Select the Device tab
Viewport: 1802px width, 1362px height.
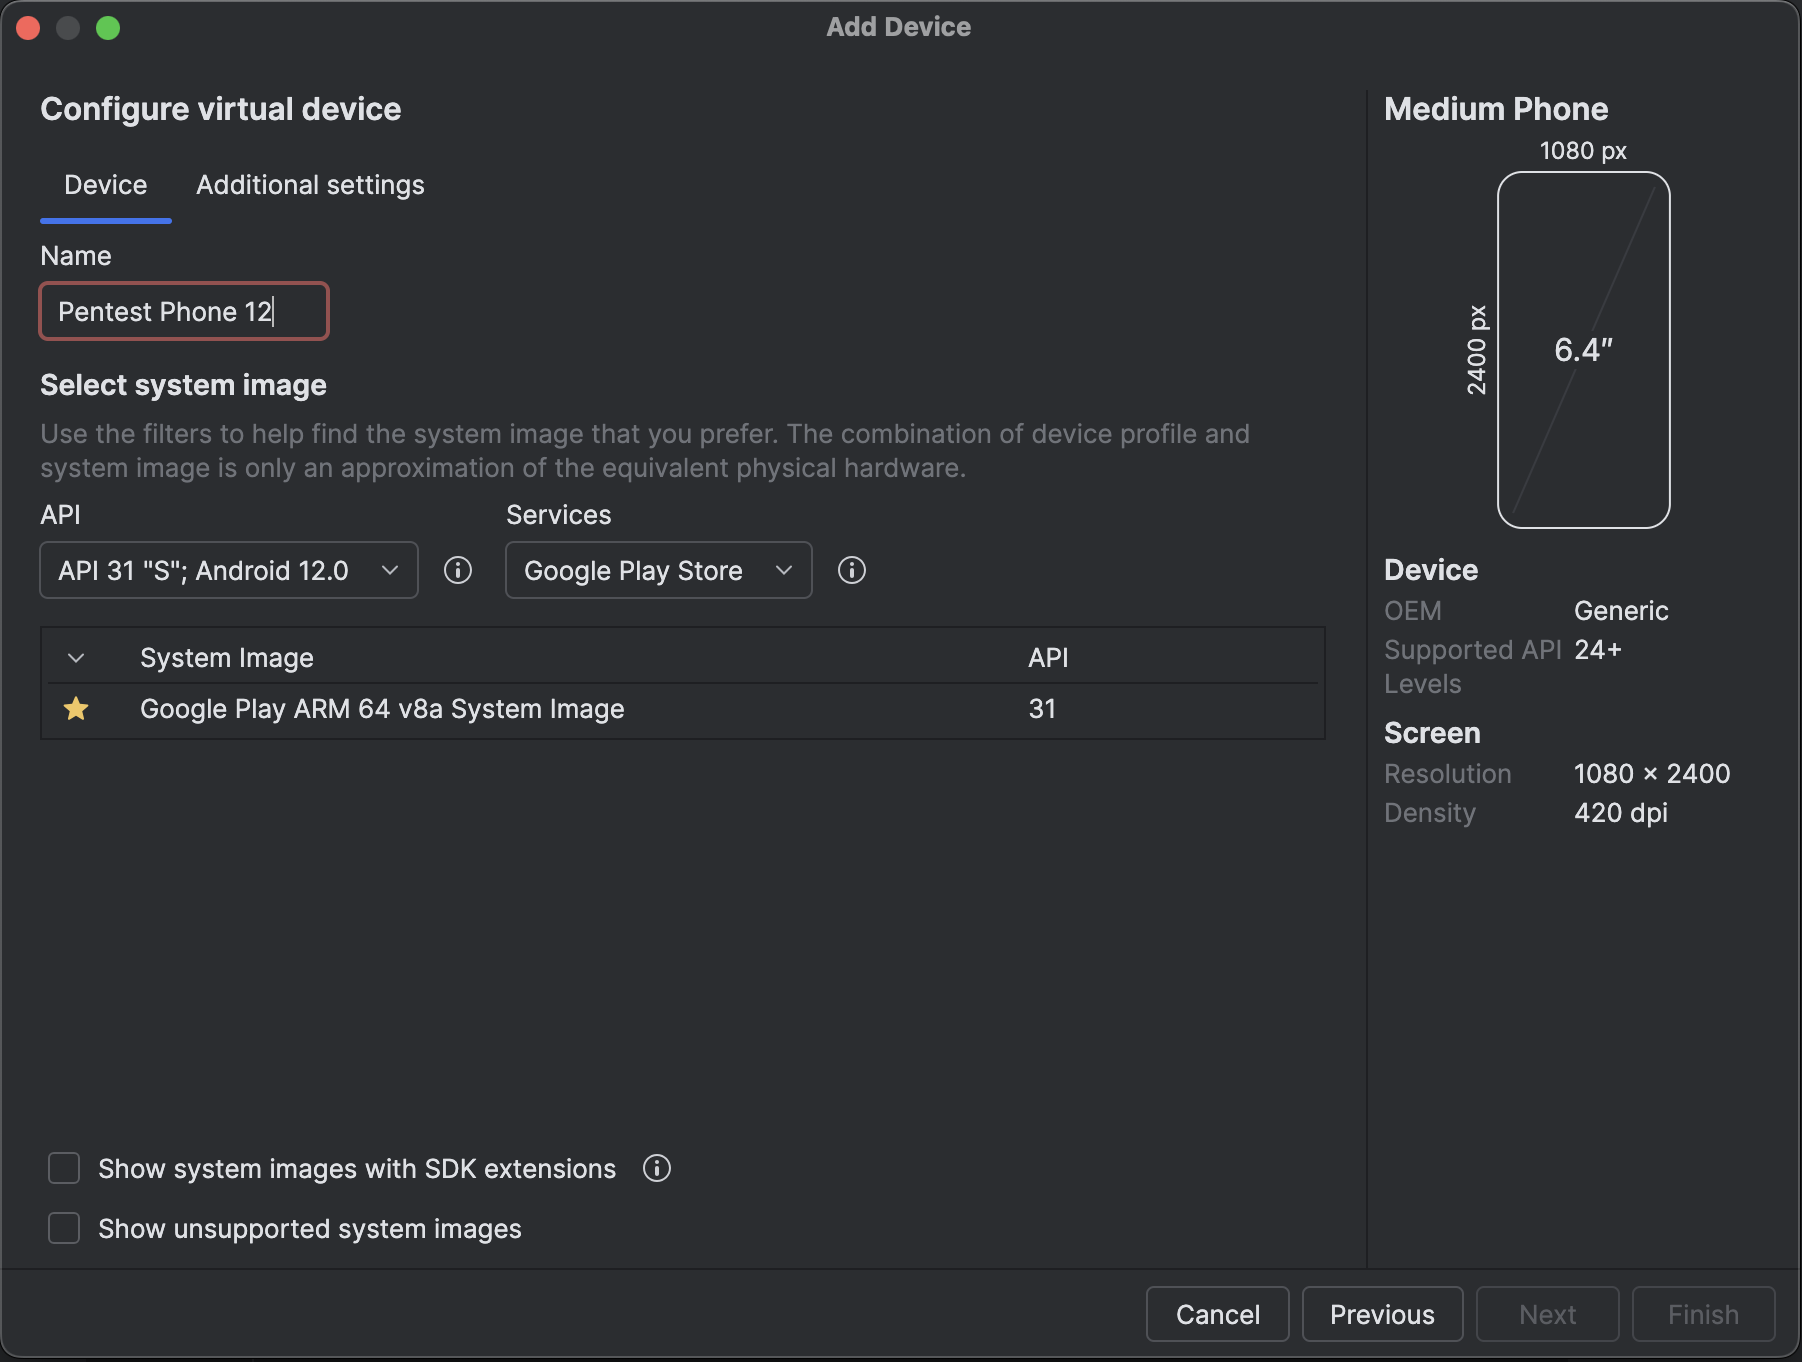pos(106,185)
